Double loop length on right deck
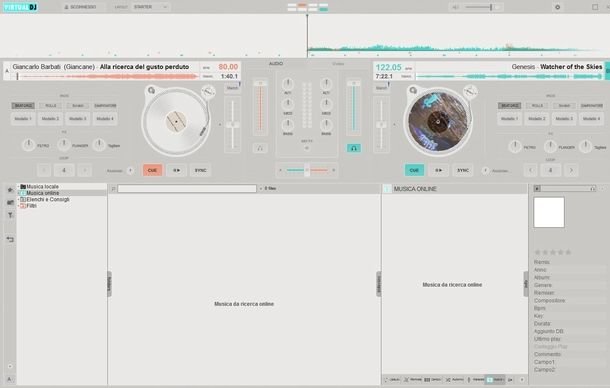Image resolution: width=610 pixels, height=388 pixels. [571, 170]
